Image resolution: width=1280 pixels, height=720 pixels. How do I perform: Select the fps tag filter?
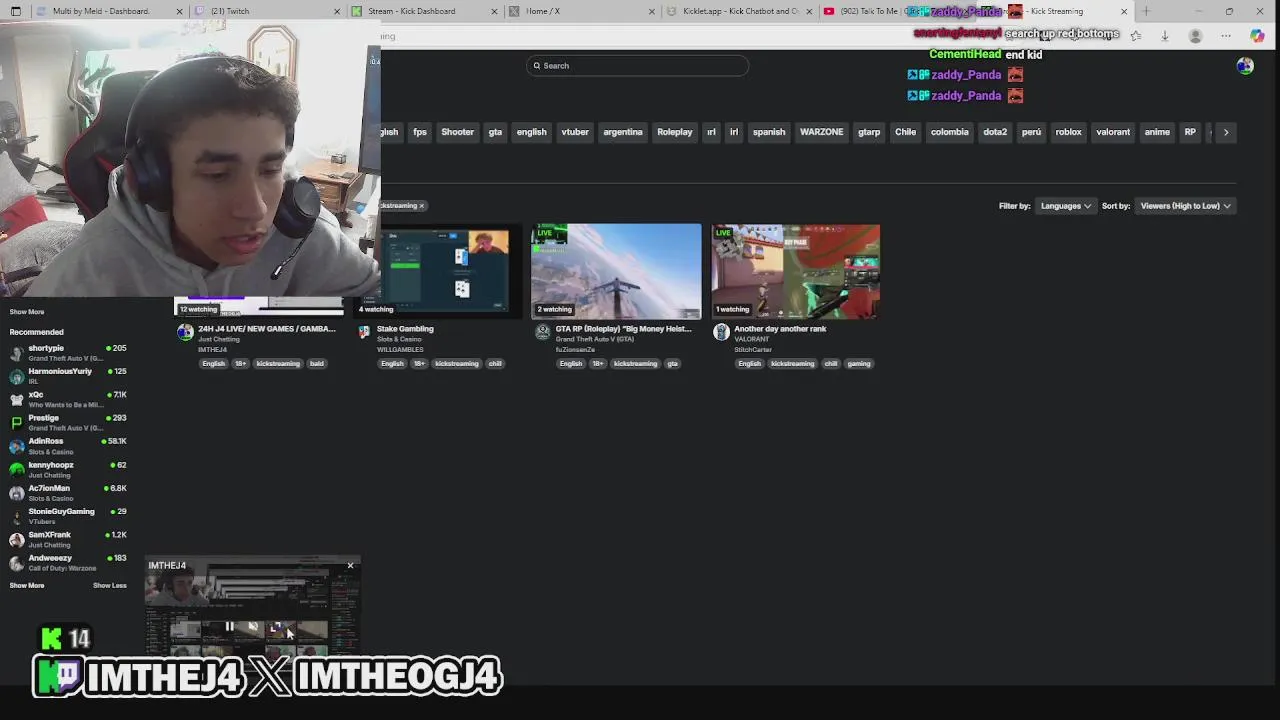[x=420, y=132]
